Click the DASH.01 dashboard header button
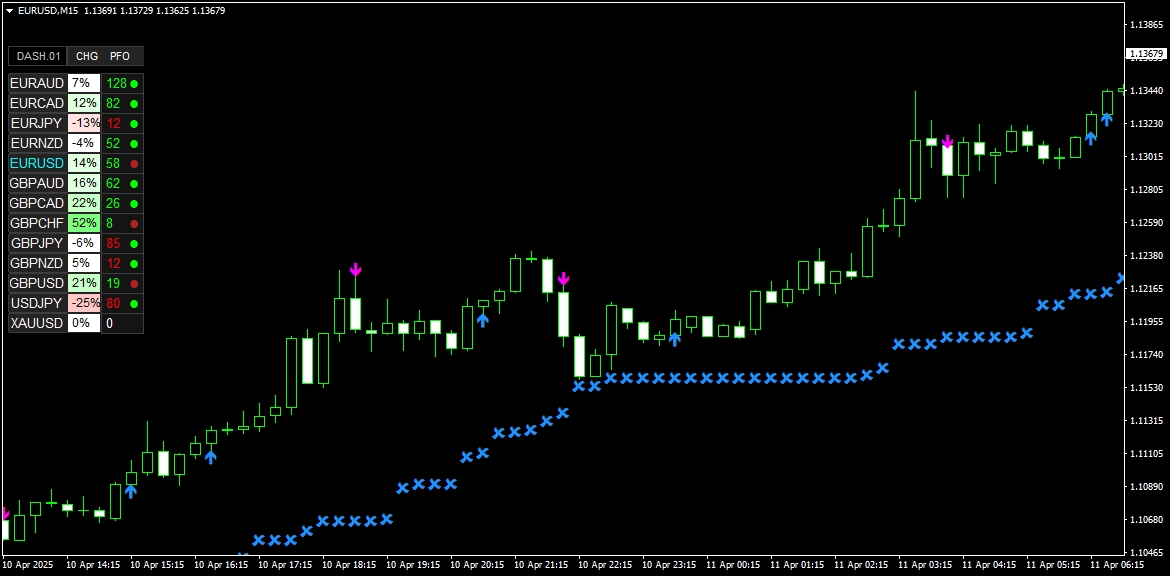Screen dimensions: 1170x576 (38, 56)
